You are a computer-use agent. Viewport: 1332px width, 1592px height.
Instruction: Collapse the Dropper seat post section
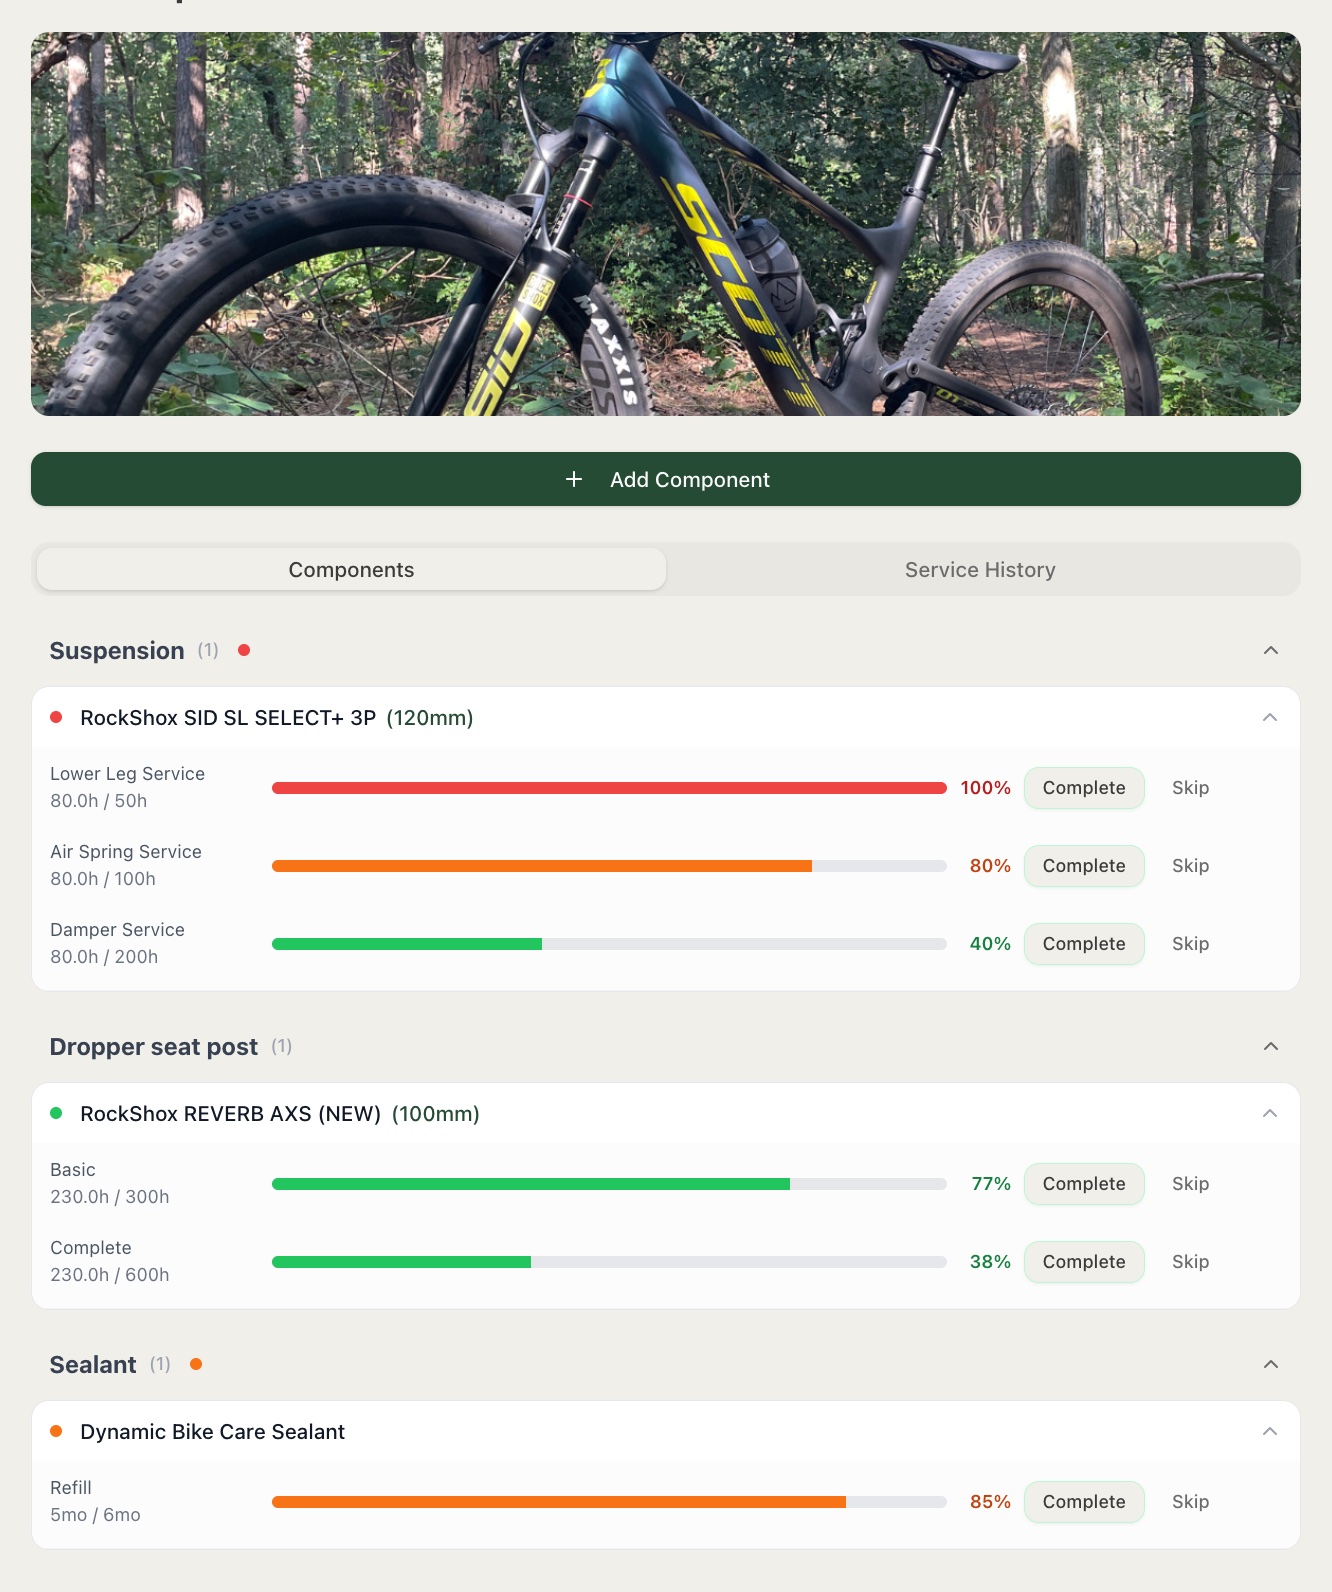pyautogui.click(x=1271, y=1046)
